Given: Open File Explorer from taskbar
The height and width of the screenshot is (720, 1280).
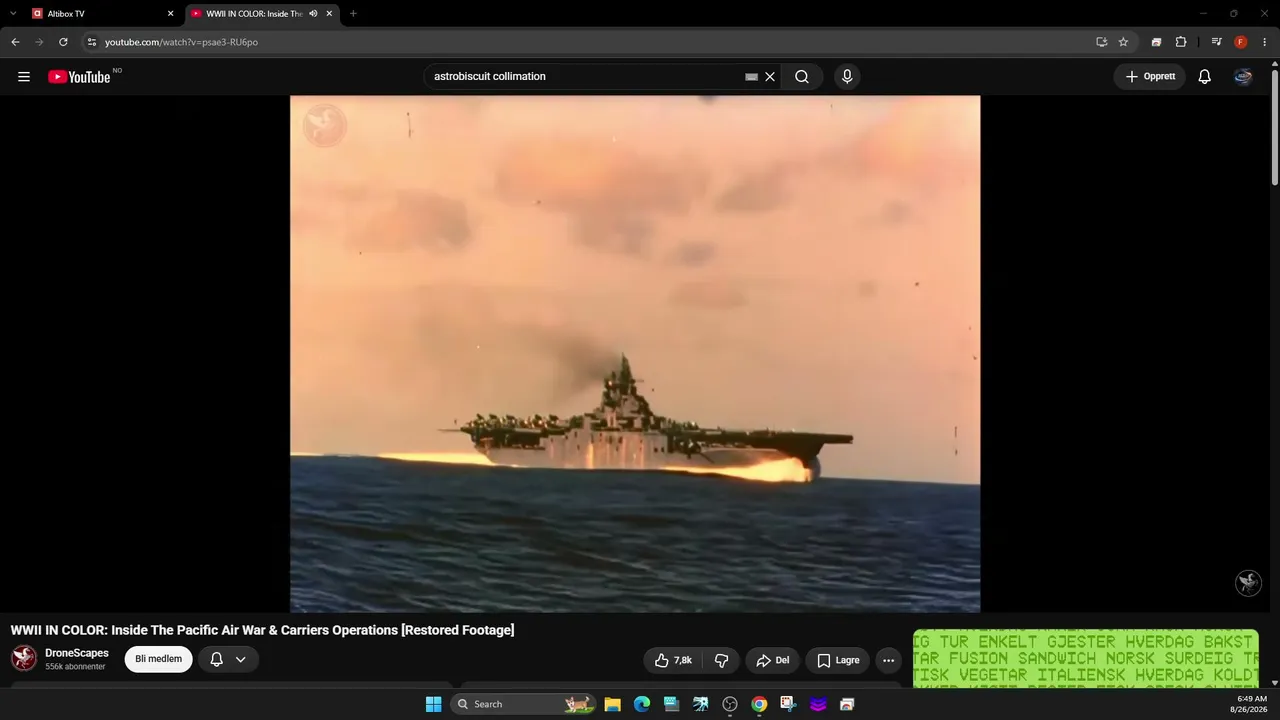Looking at the screenshot, I should tap(612, 704).
